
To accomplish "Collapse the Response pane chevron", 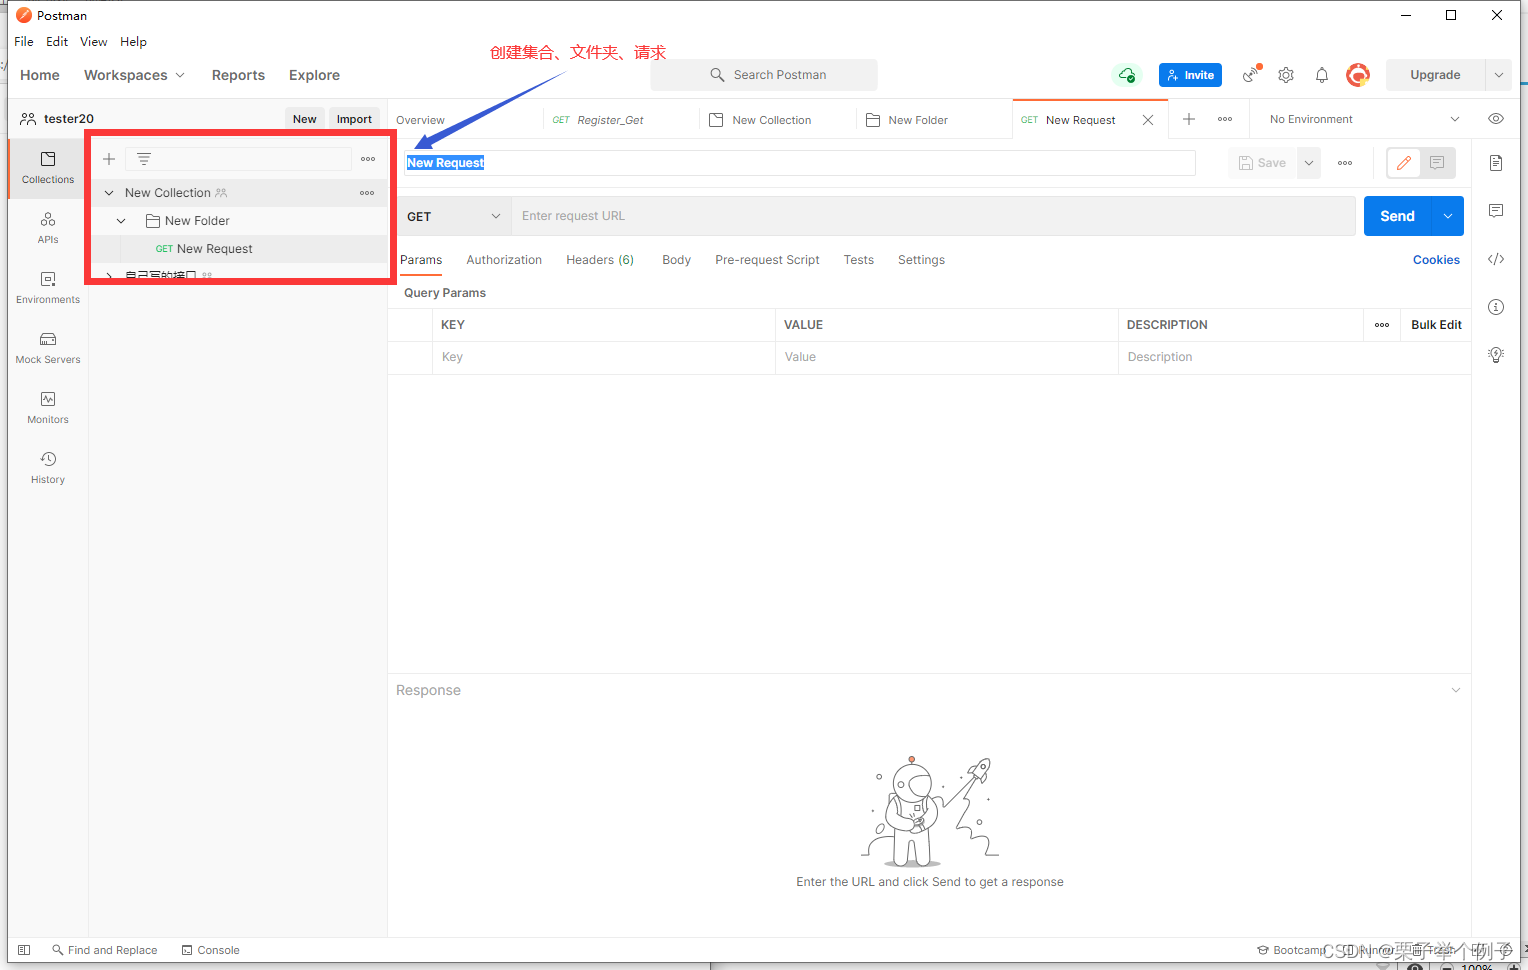I will [x=1456, y=690].
